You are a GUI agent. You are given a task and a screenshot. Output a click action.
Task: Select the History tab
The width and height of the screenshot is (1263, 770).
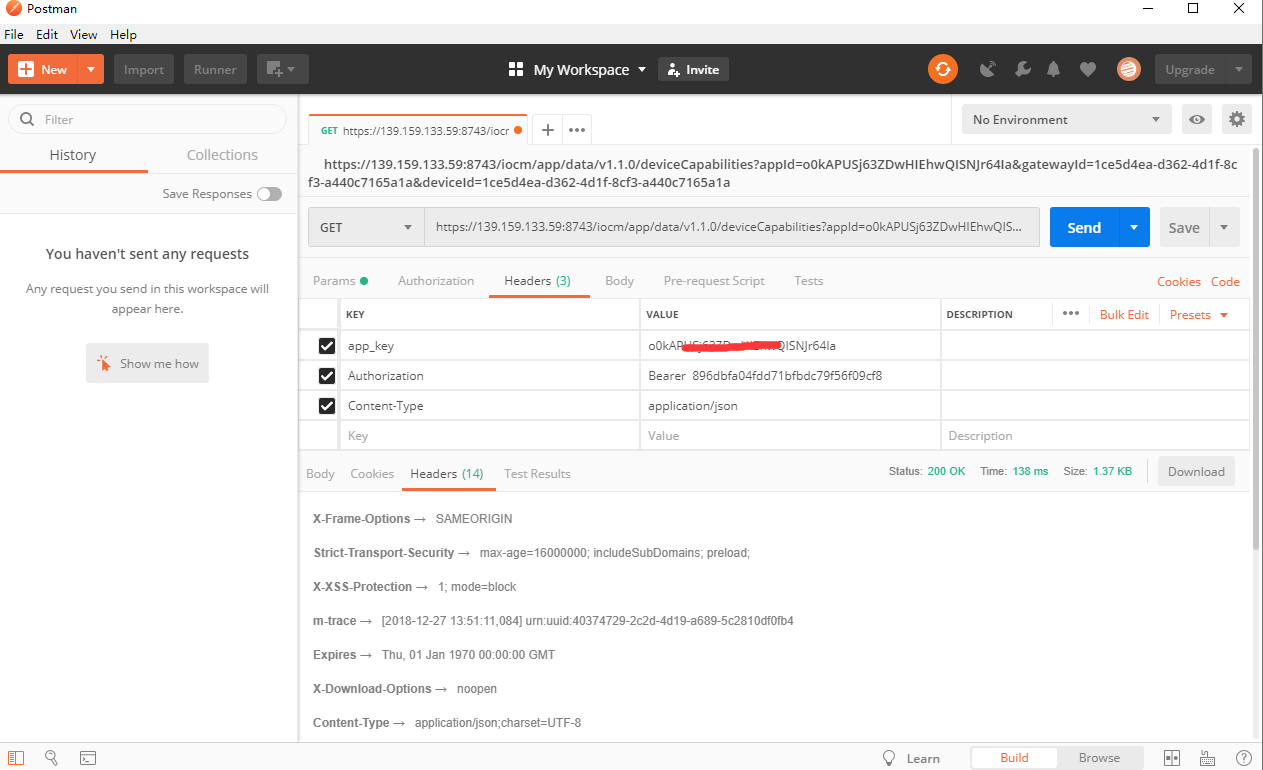click(x=73, y=155)
